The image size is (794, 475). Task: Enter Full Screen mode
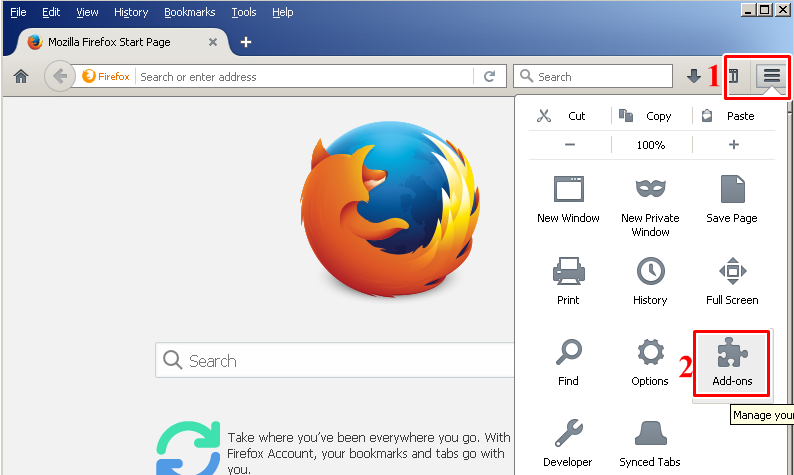(x=732, y=282)
